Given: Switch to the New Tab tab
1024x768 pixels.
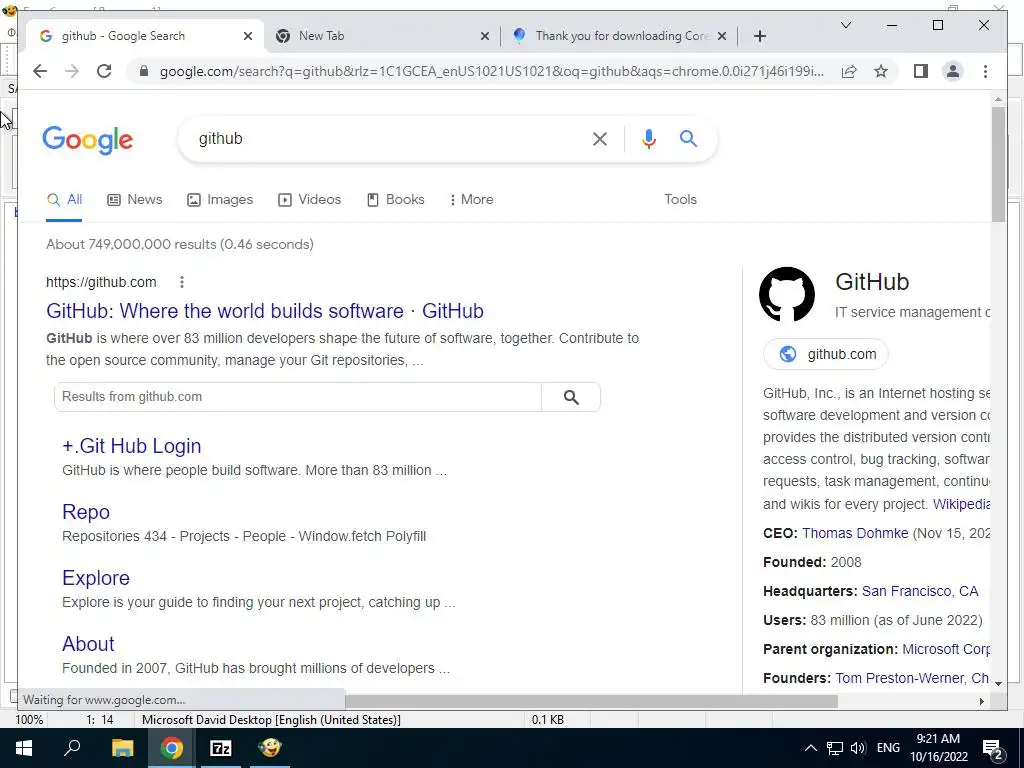Looking at the screenshot, I should 382,36.
